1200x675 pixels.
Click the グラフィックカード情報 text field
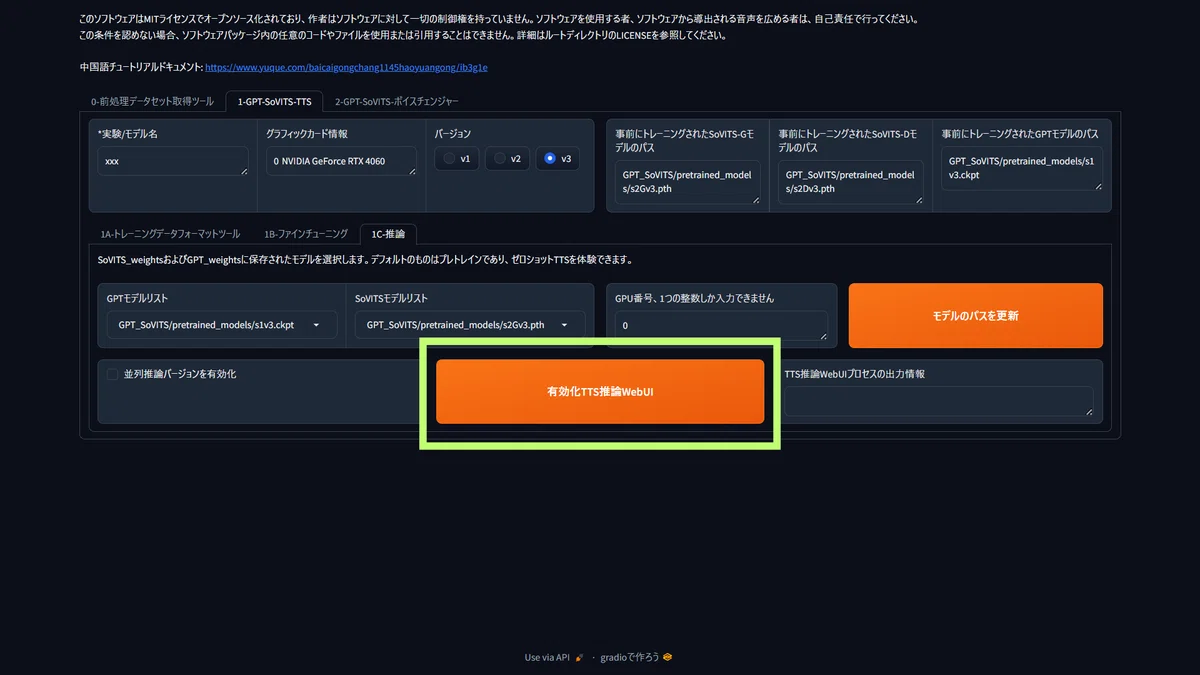[x=341, y=161]
